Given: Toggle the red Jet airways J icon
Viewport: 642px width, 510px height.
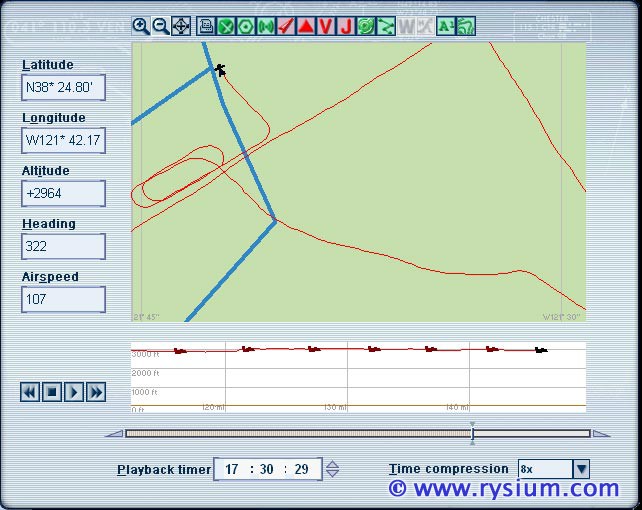Looking at the screenshot, I should click(346, 26).
